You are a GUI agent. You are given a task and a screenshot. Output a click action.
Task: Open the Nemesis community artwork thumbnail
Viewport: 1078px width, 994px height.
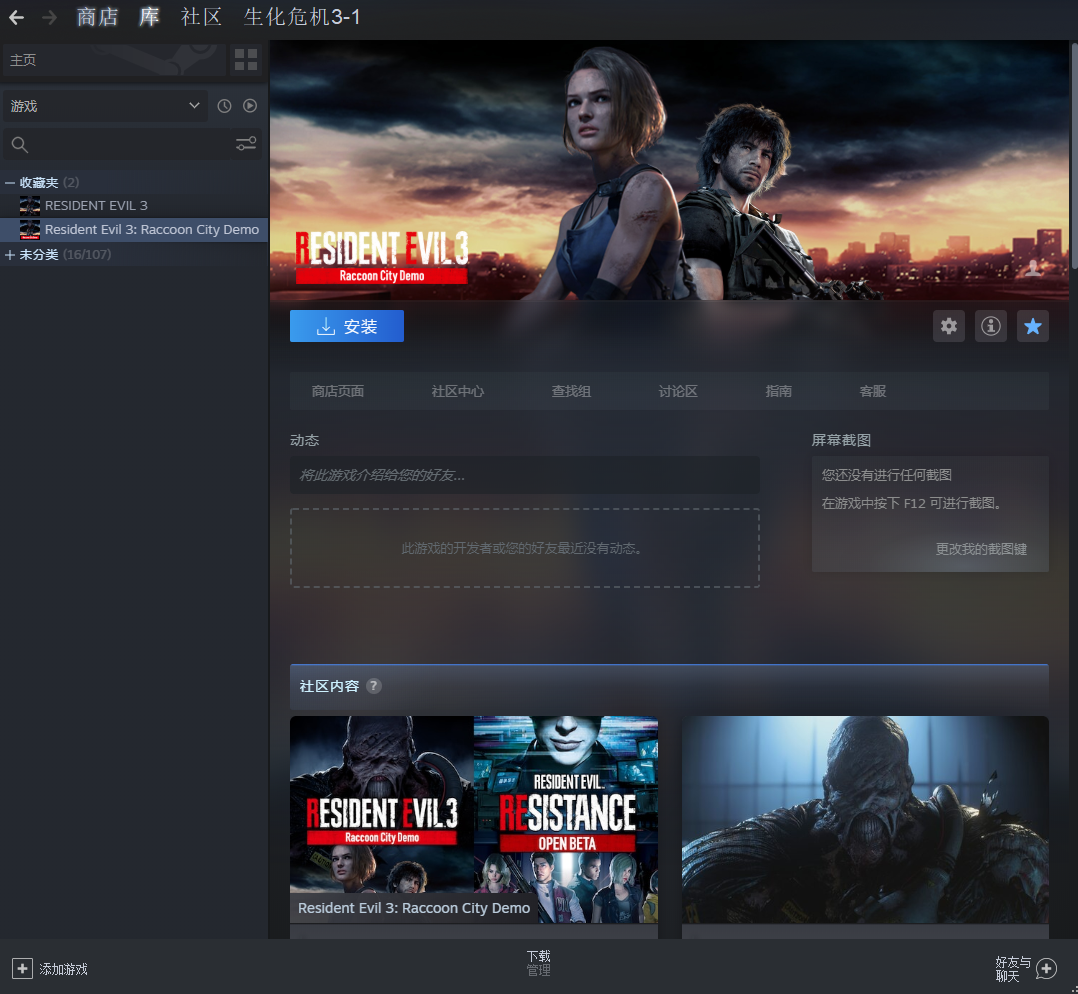865,820
